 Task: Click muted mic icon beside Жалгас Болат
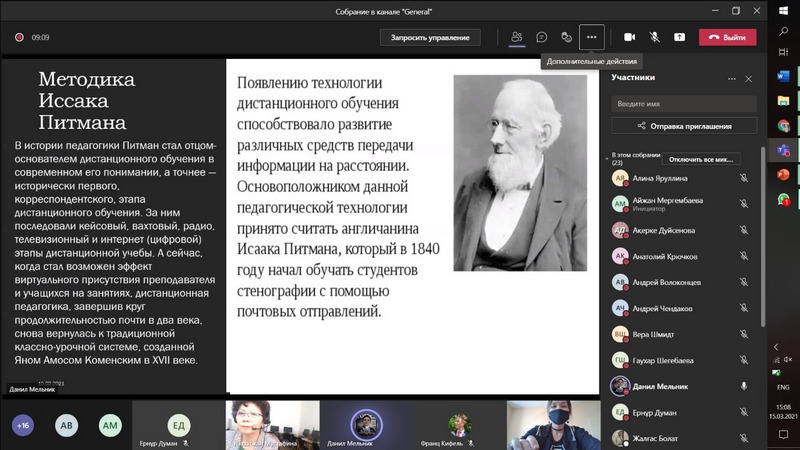pos(744,438)
